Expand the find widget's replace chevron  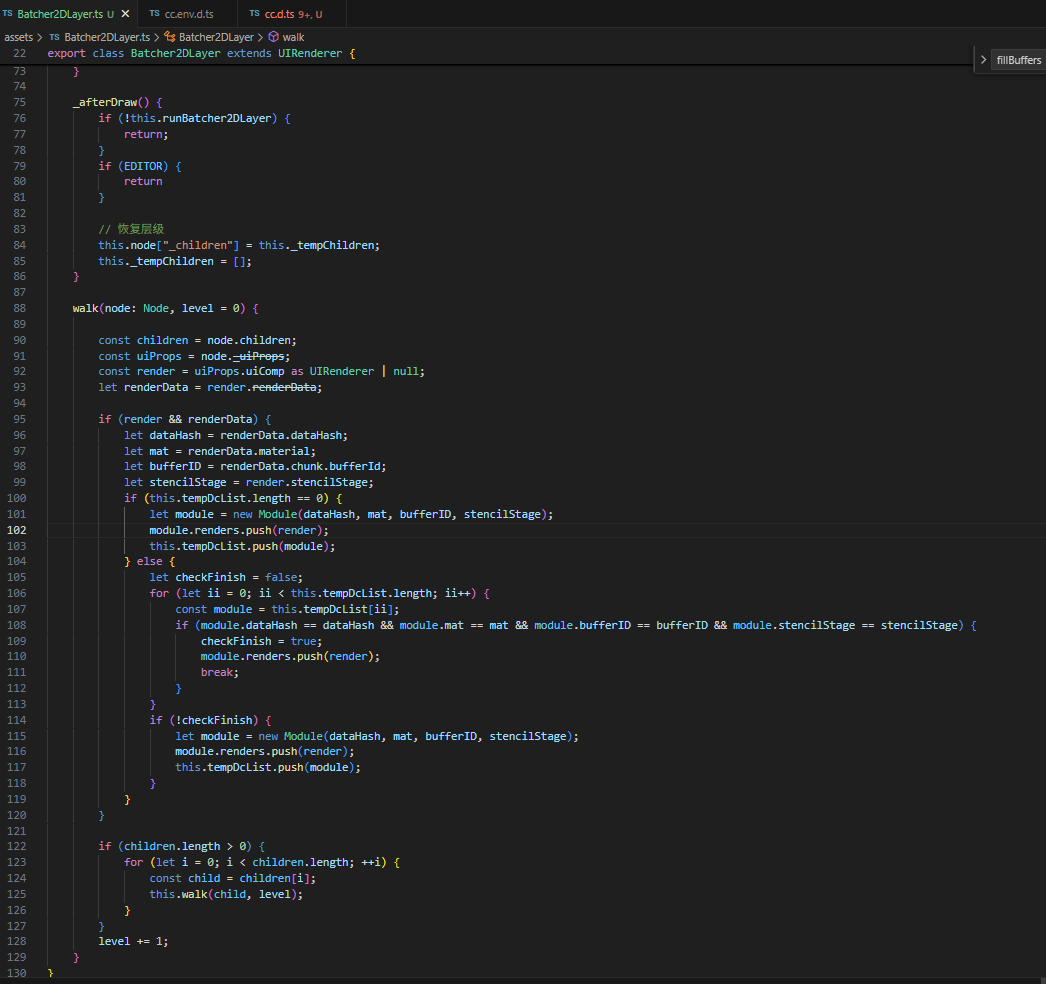[x=982, y=60]
